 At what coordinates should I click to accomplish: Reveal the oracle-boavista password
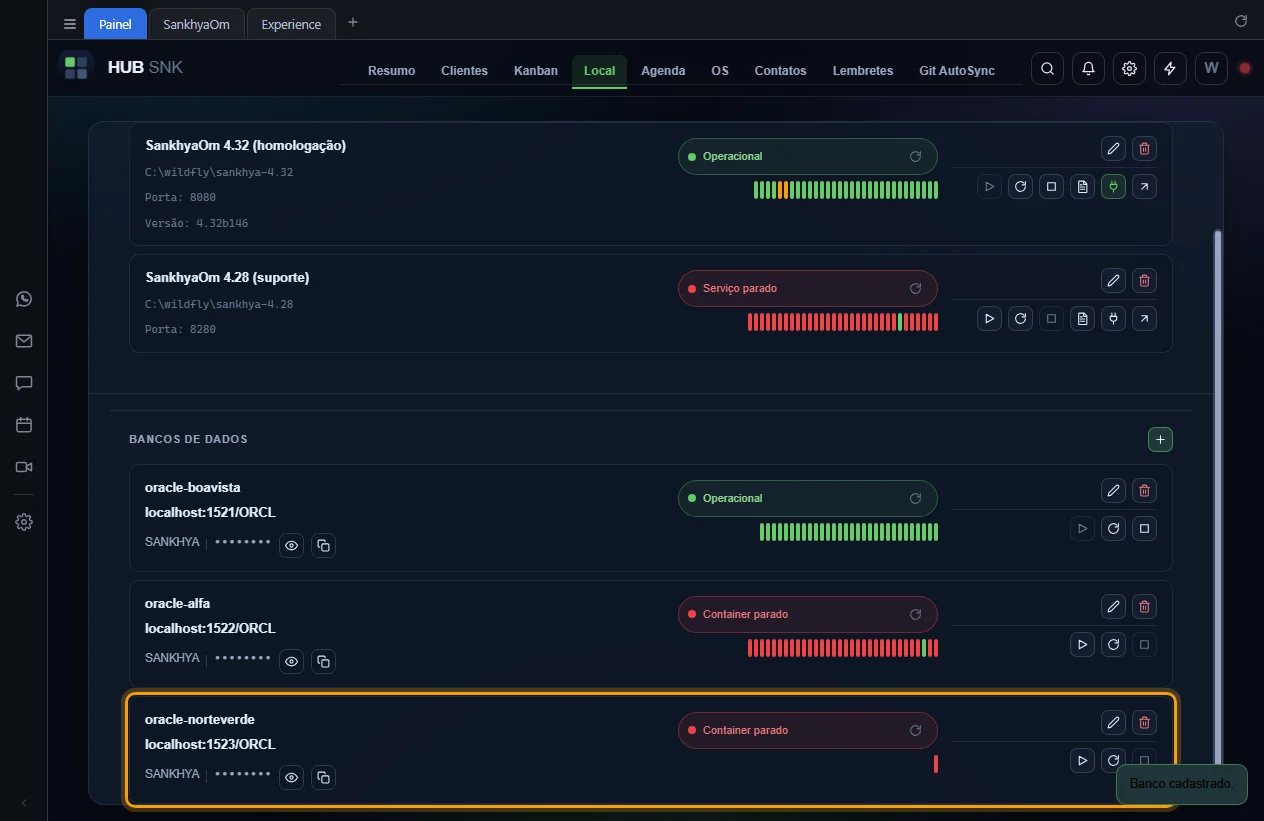[291, 545]
